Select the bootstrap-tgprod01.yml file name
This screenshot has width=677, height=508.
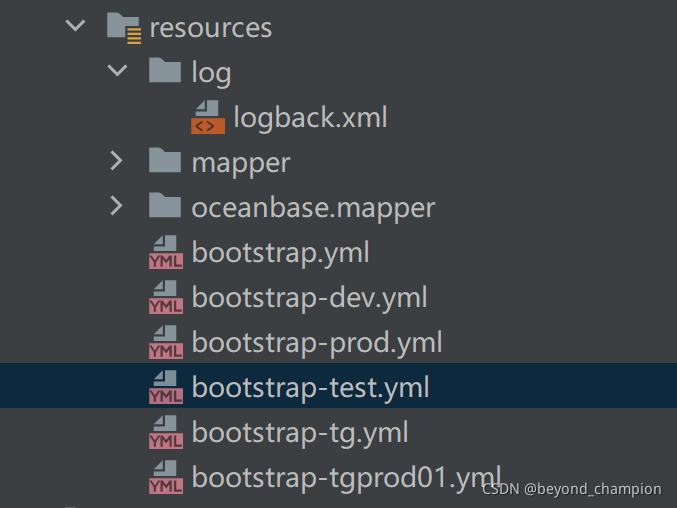pos(347,478)
